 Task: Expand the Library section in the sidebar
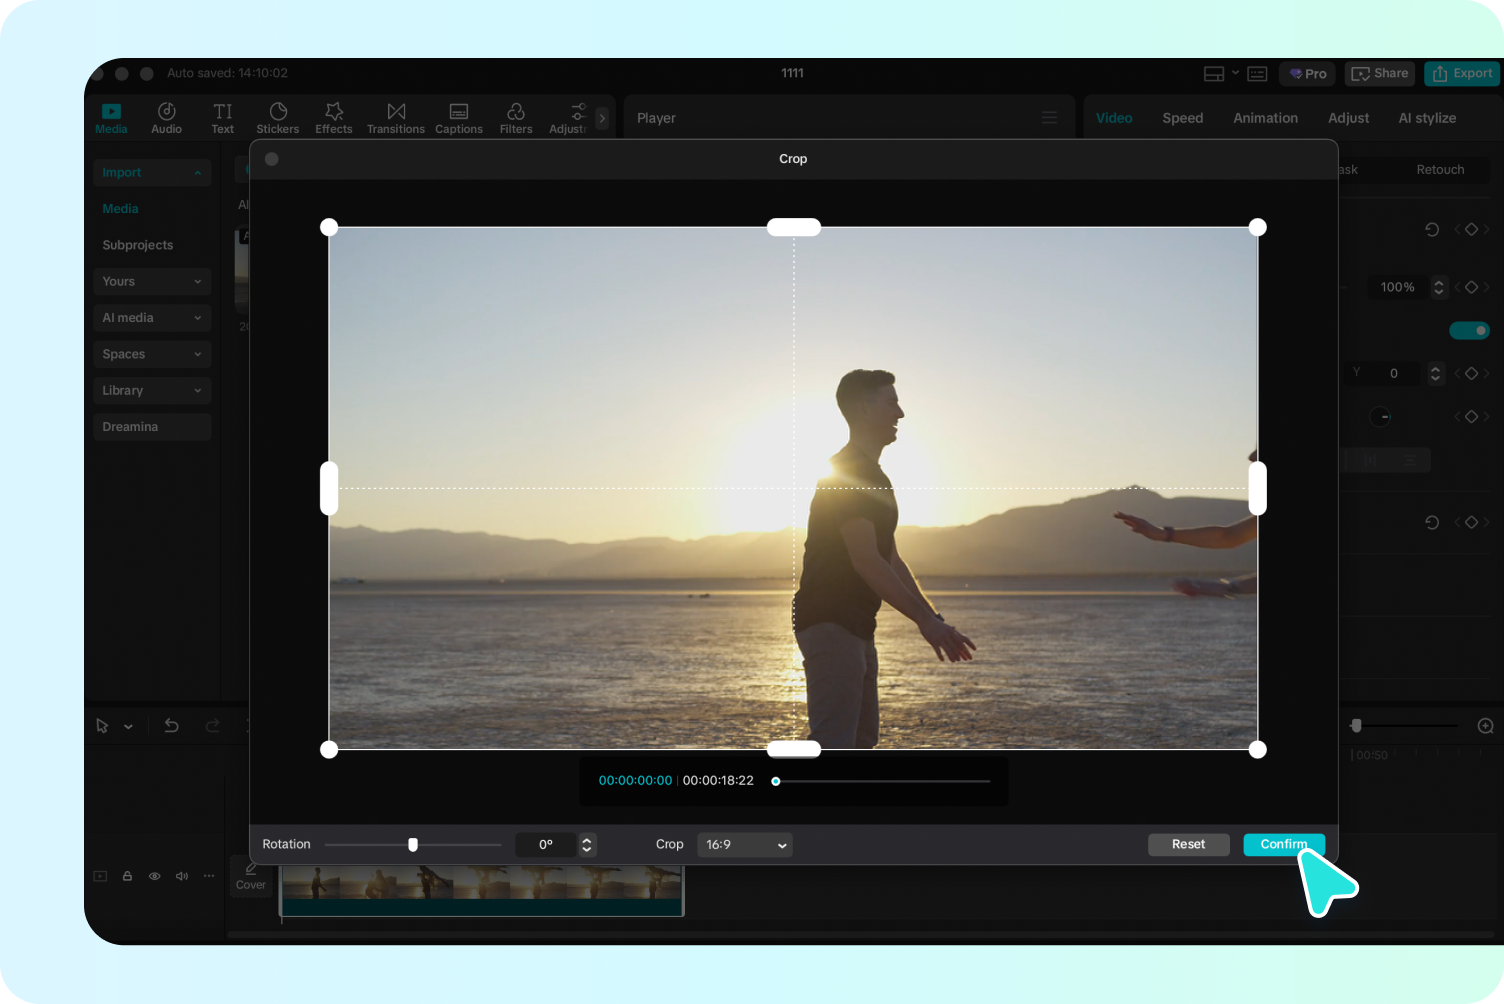(151, 390)
